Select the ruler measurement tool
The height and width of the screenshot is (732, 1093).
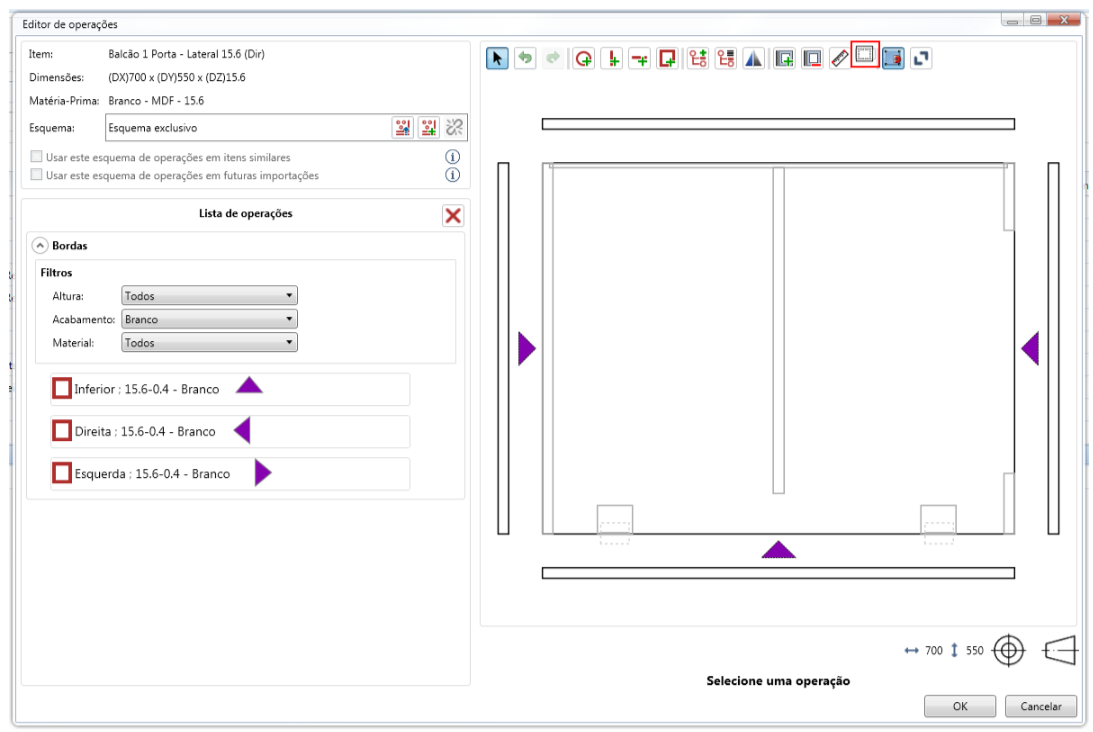[840, 58]
